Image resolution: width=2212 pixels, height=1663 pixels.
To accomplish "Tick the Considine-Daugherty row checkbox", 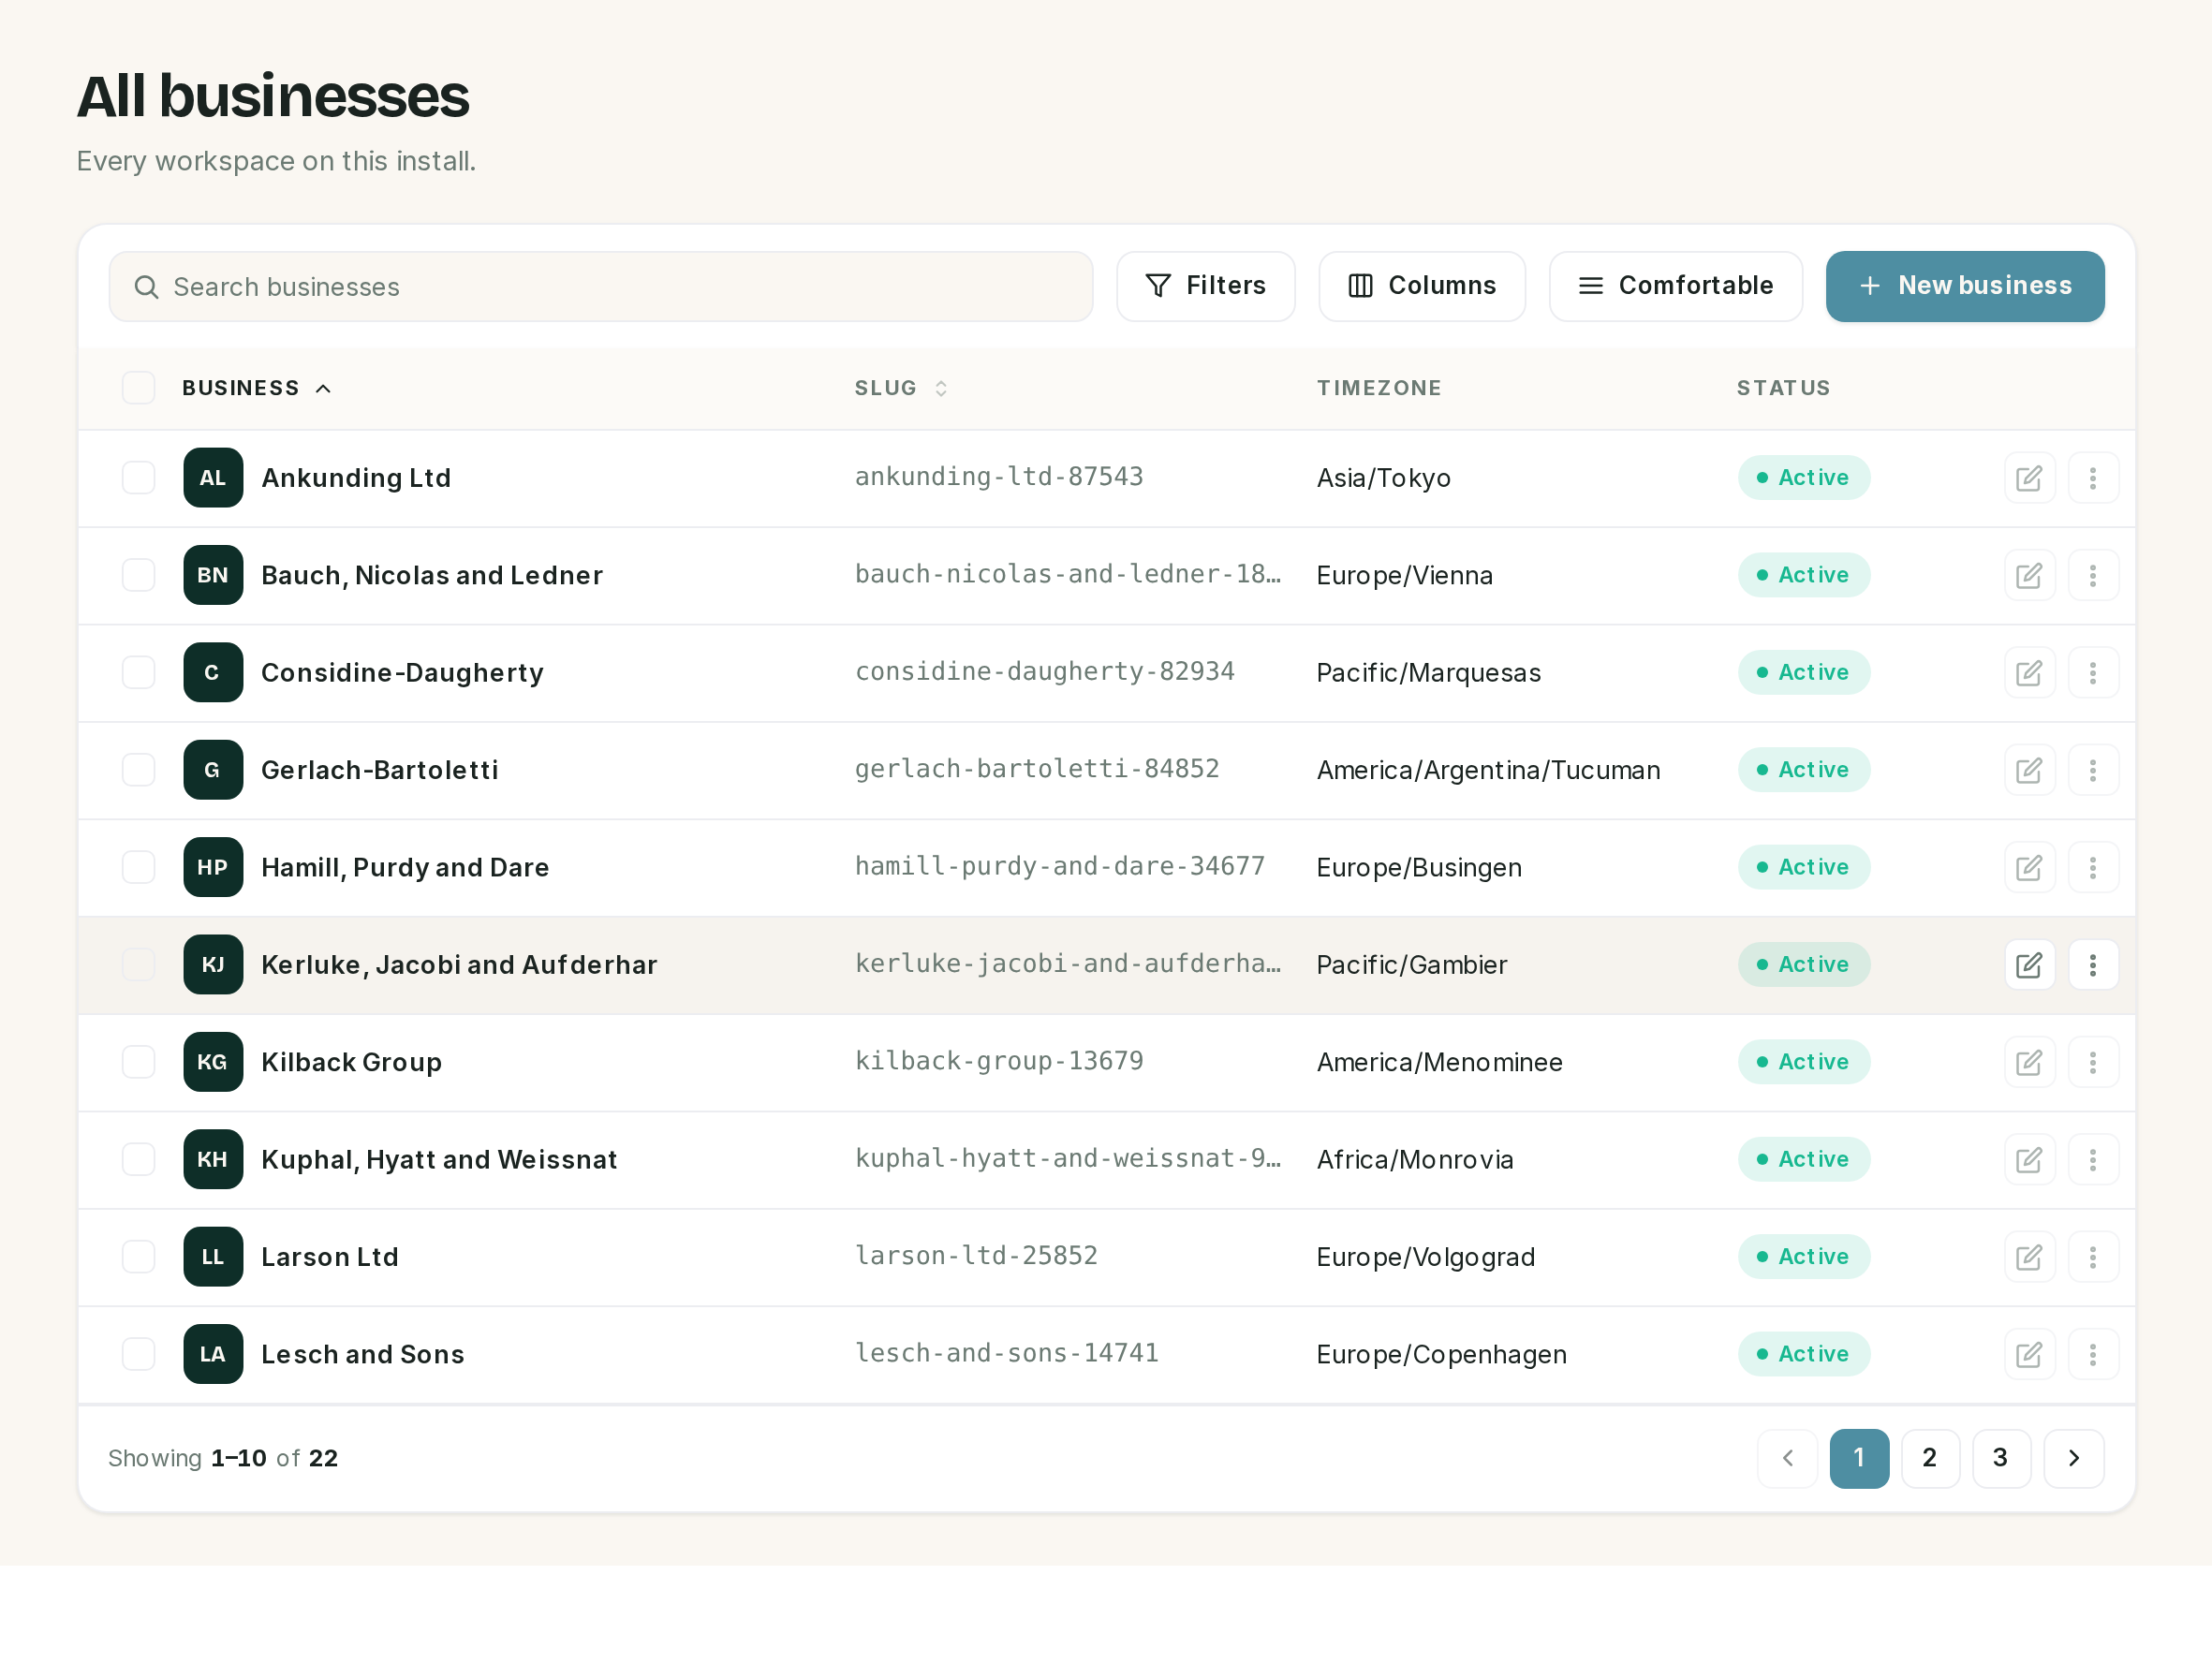I will (138, 673).
